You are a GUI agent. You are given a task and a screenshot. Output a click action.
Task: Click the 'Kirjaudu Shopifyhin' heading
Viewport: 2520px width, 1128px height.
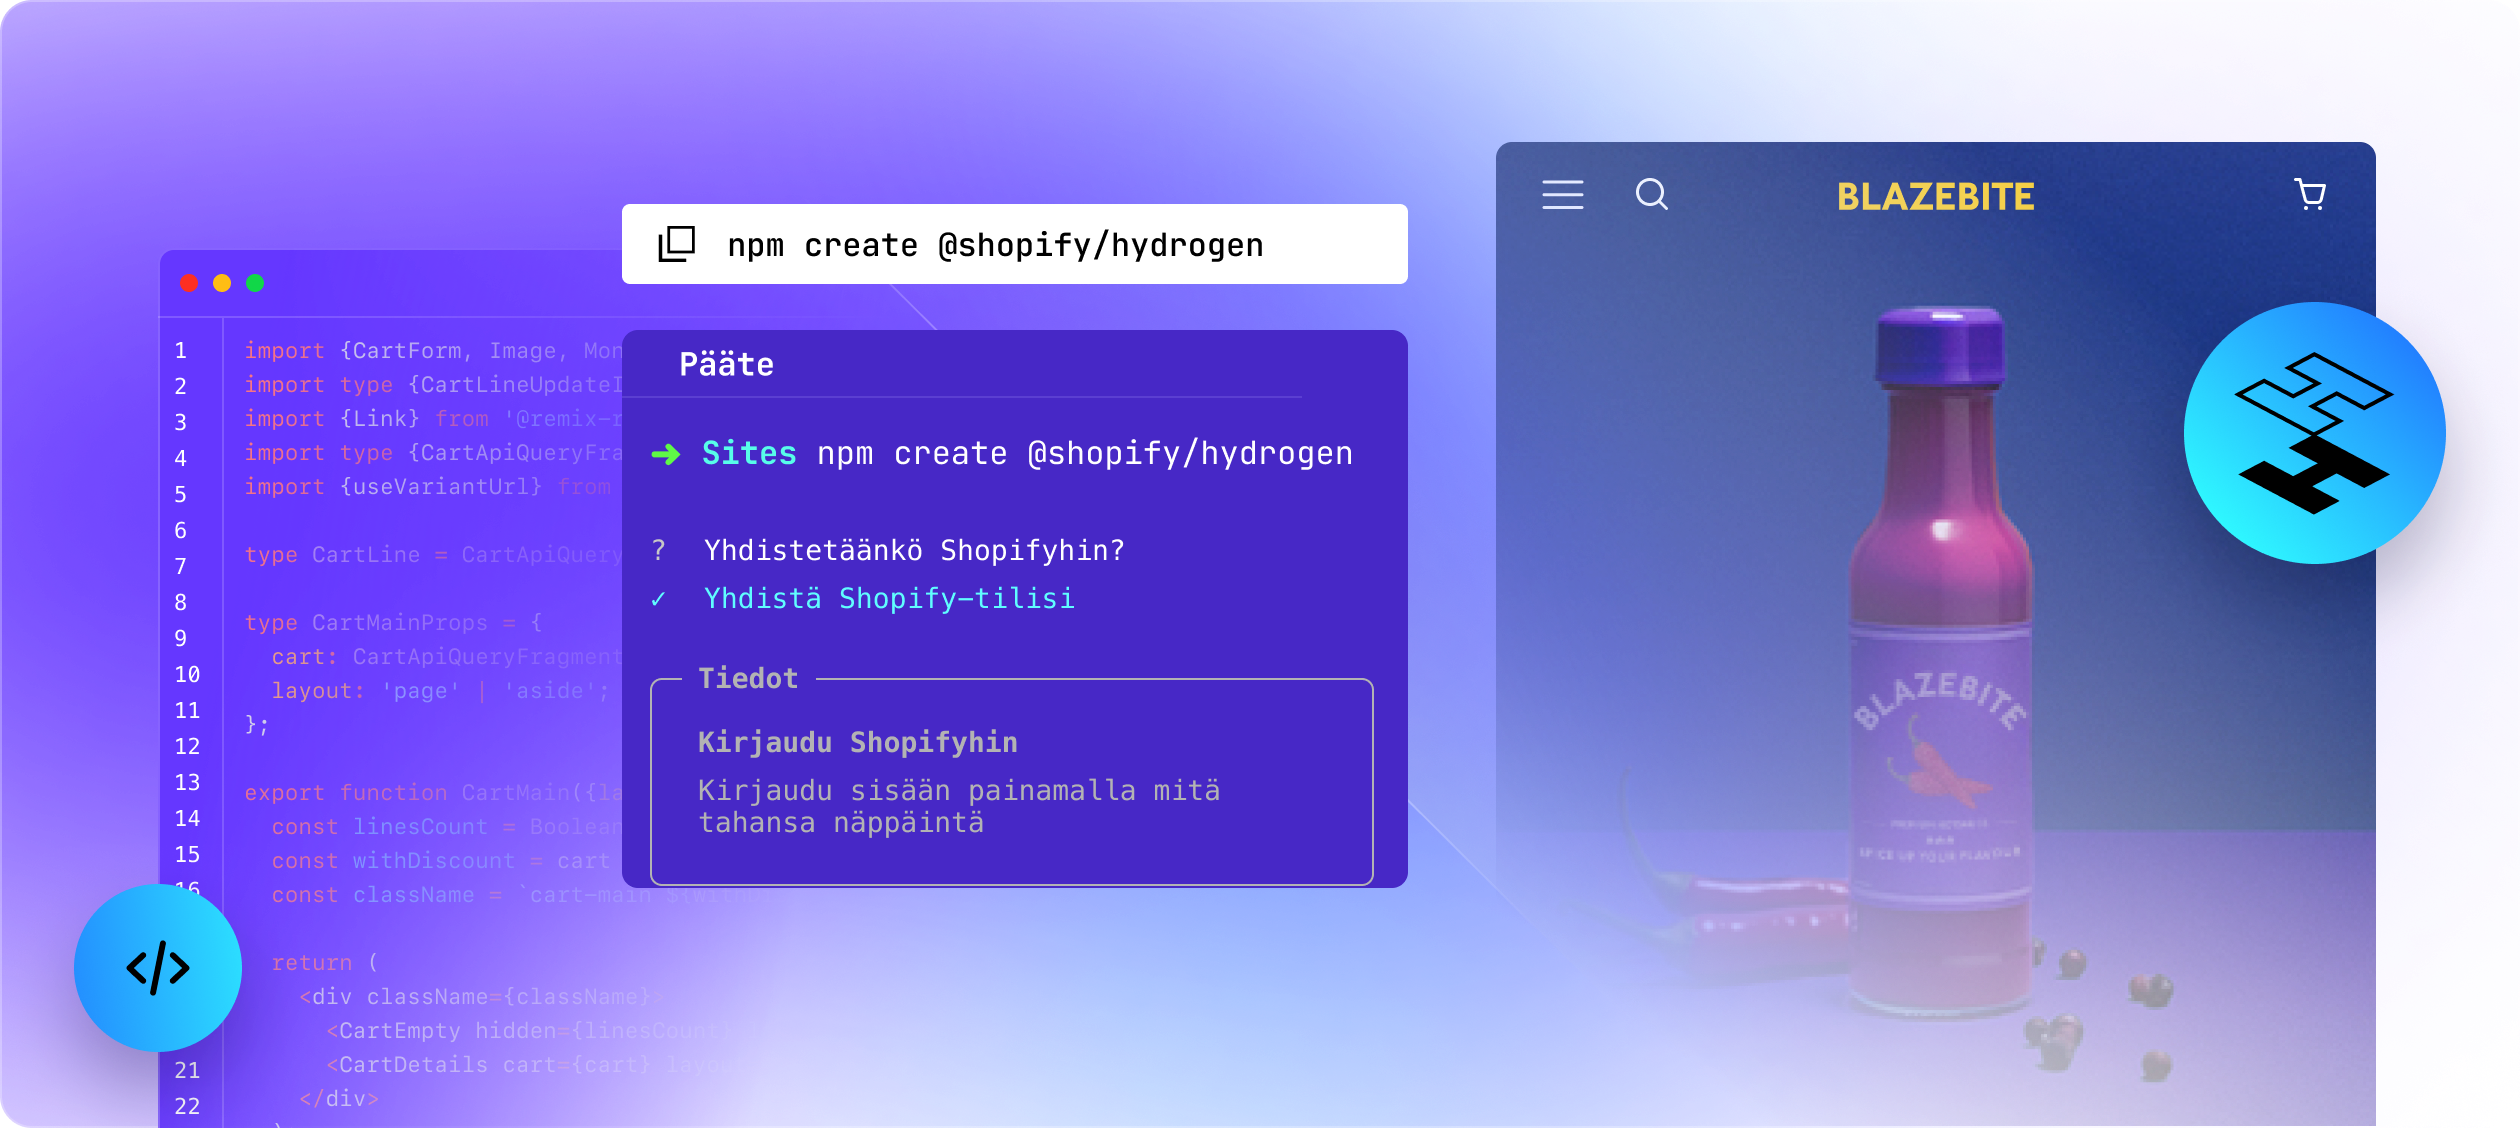pos(857,742)
